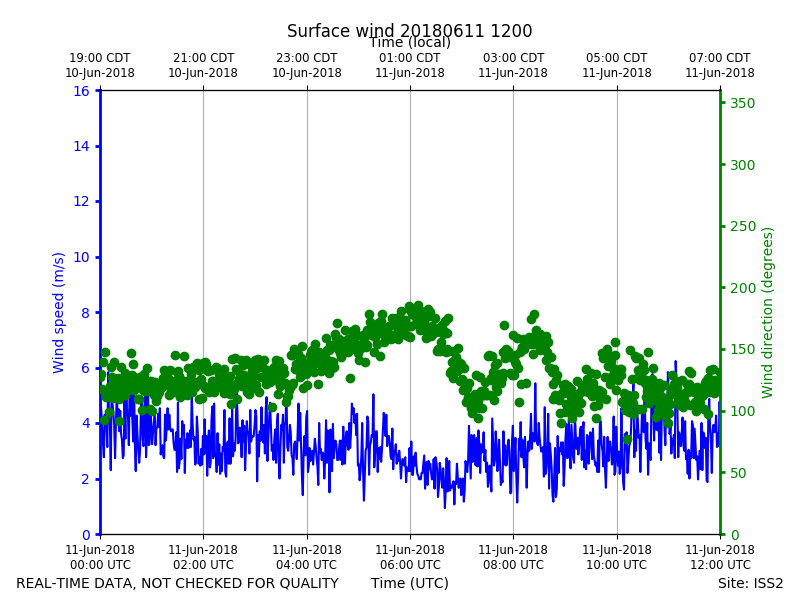Click the 'Time (local)' top axis label
Image resolution: width=800 pixels, height=600 pixels.
410,43
